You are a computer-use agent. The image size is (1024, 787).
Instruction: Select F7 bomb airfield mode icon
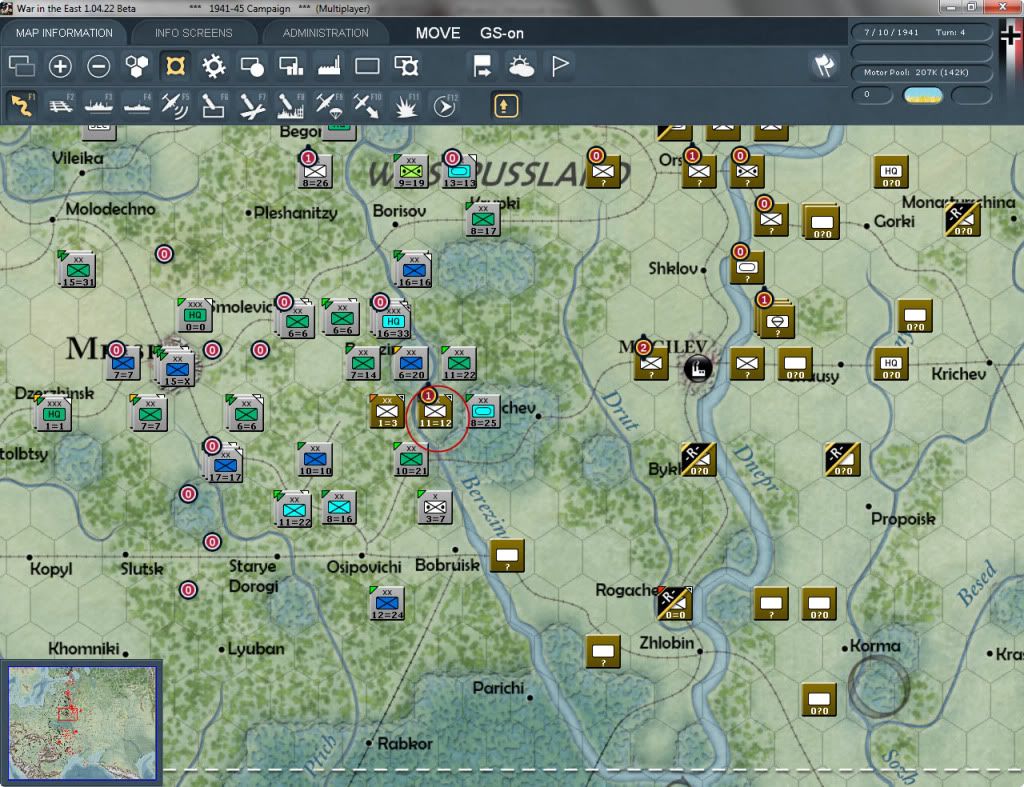(252, 105)
